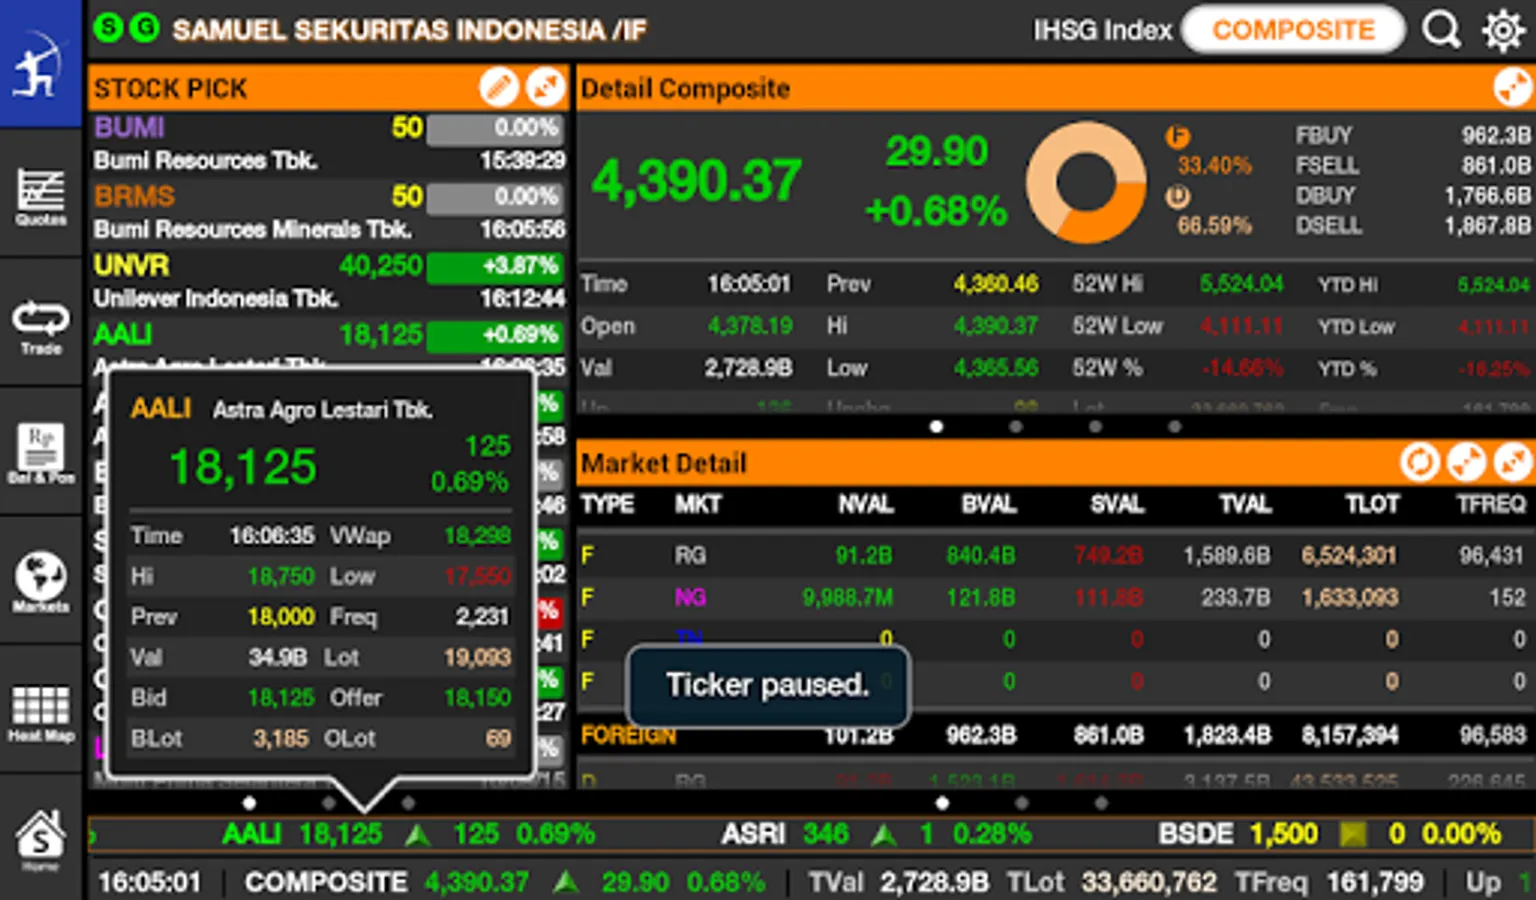
Task: Click Offer 18,150 value in AALI popup
Action: (x=477, y=698)
